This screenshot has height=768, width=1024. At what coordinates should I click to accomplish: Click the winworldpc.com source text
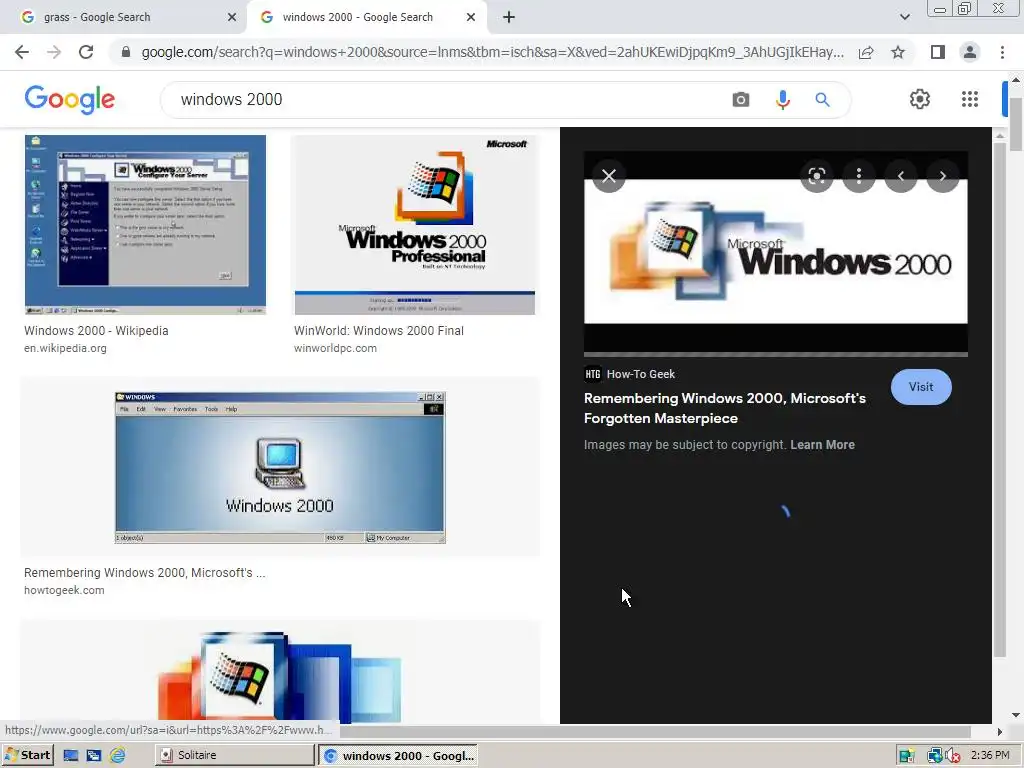(335, 348)
